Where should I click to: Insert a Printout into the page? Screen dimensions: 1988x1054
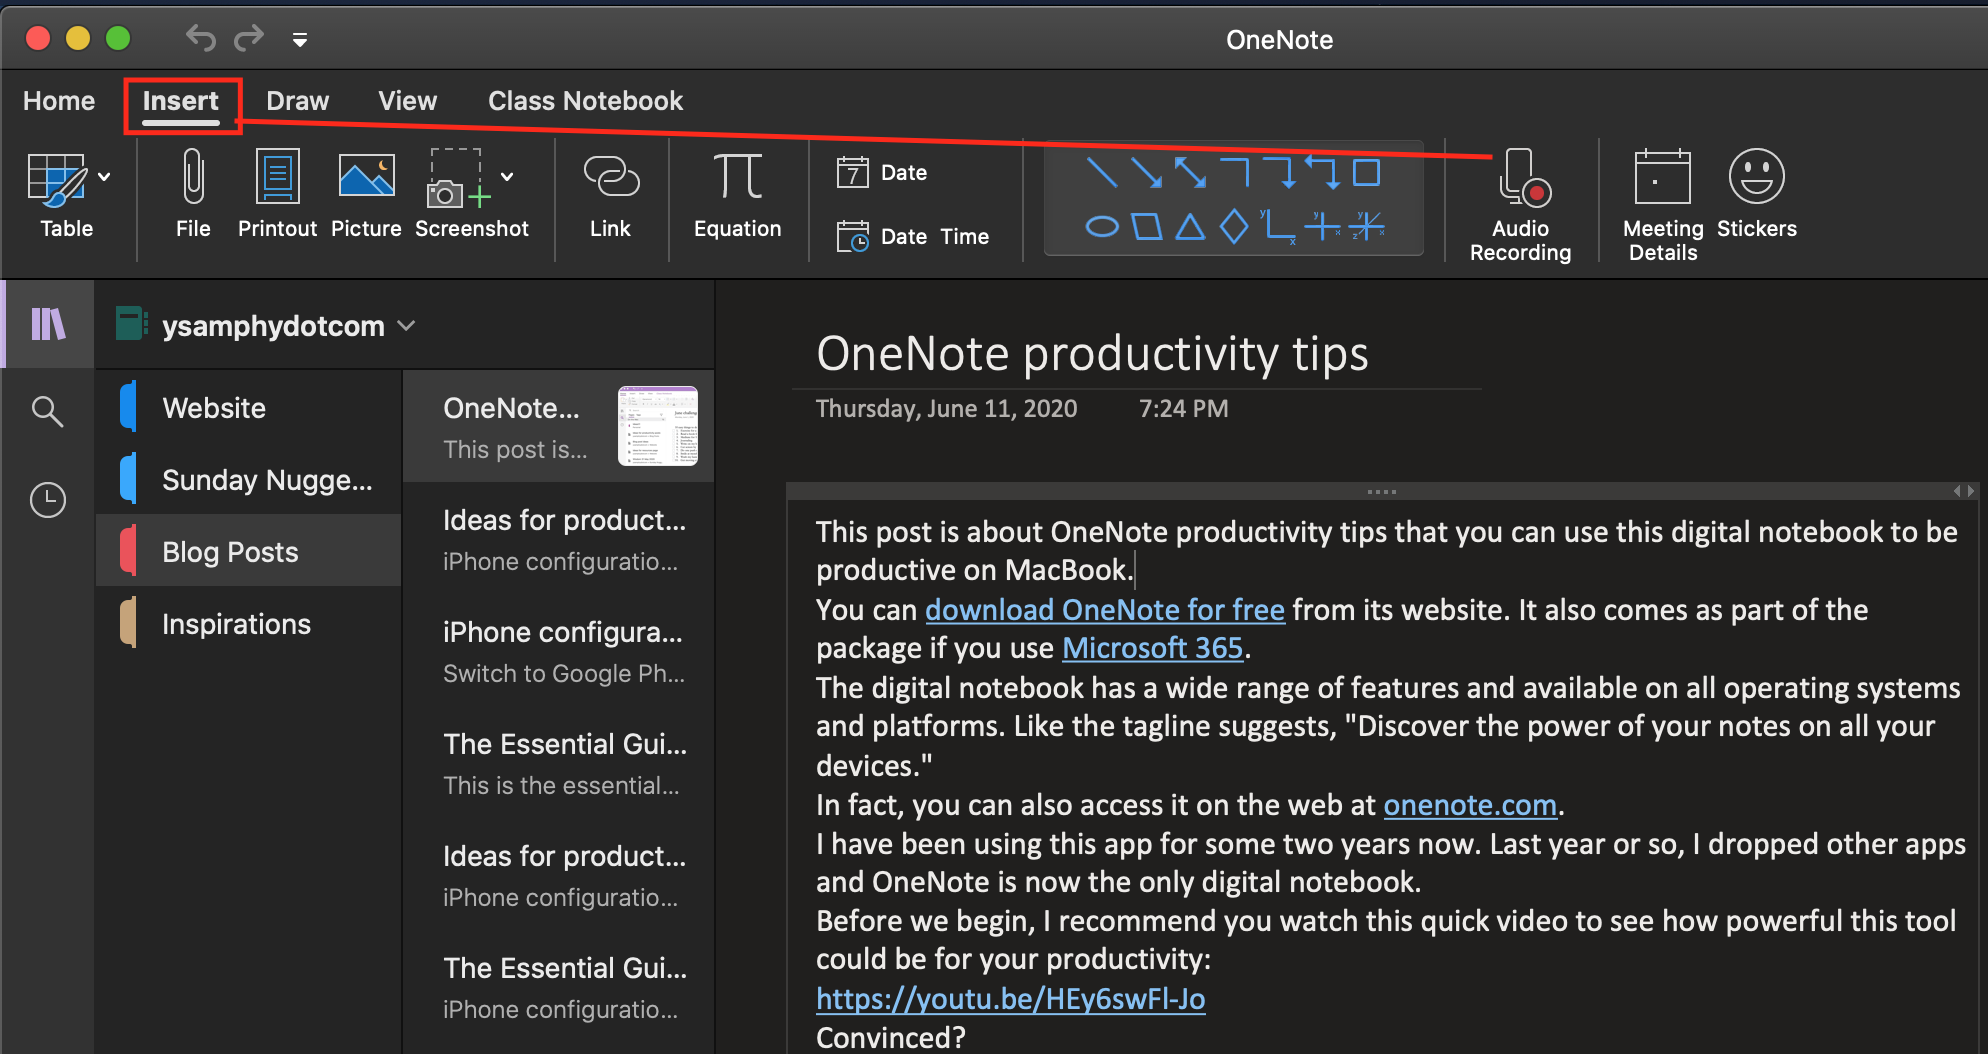click(277, 194)
